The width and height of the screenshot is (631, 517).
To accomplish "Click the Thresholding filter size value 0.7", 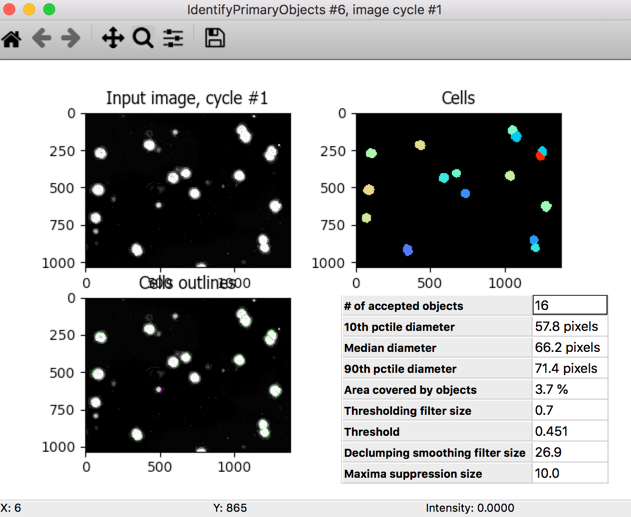I will tap(570, 410).
